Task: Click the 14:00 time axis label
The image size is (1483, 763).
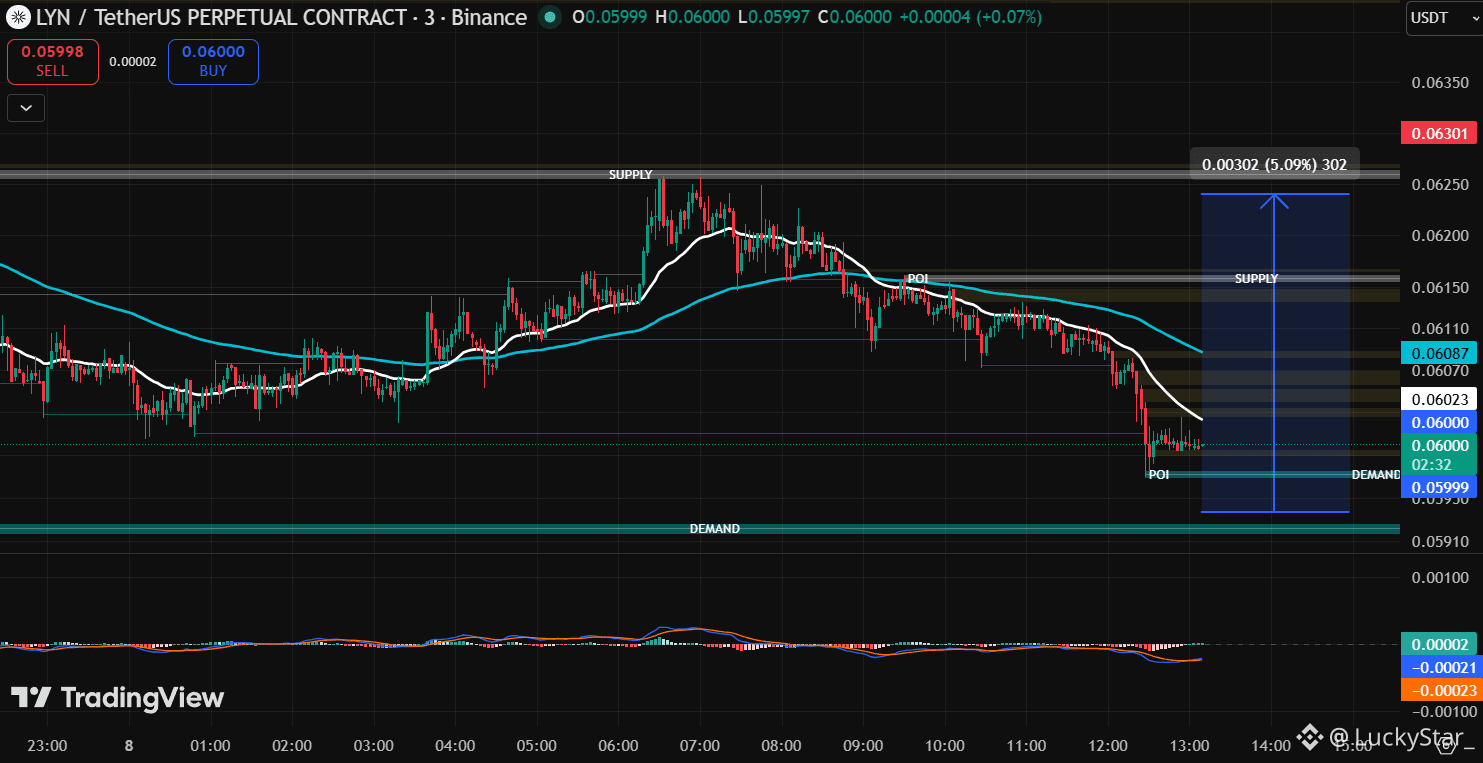Action: 1271,745
